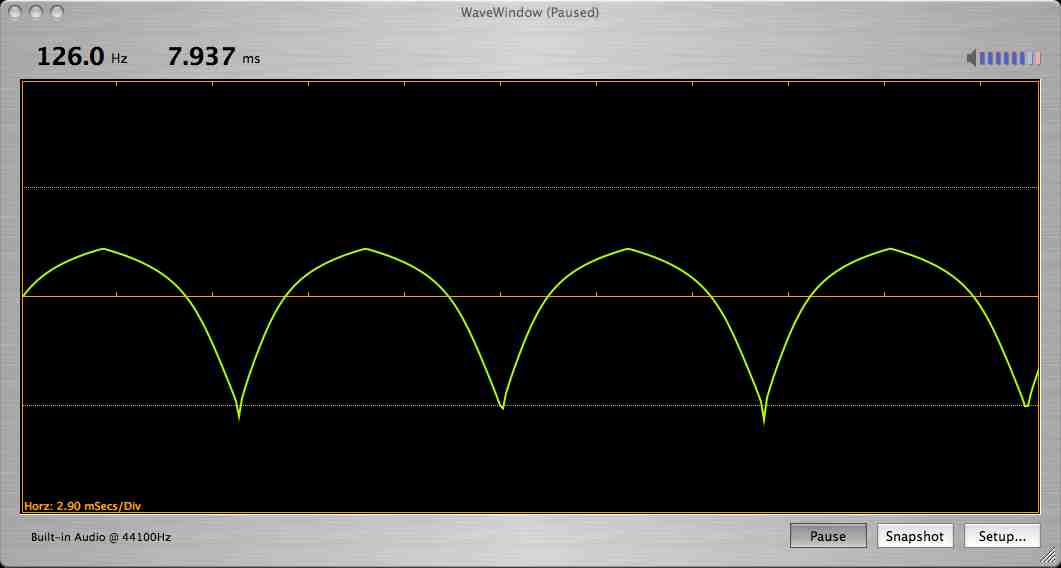Screen dimensions: 1061x568
Task: Click the Horz: 2.90 mSecs/Div label
Action: (x=83, y=506)
